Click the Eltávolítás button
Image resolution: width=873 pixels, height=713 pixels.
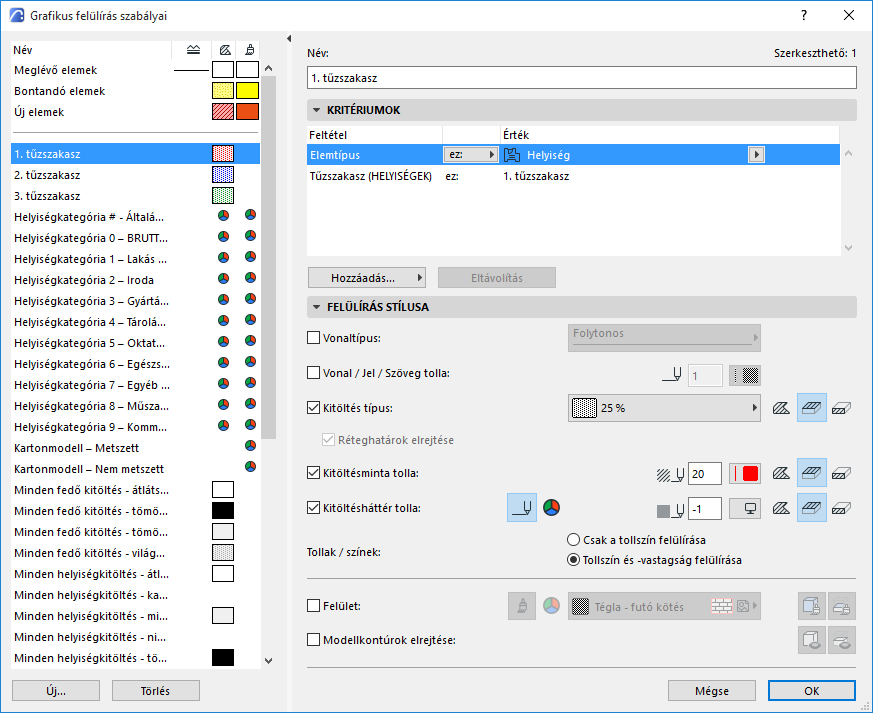[x=497, y=278]
